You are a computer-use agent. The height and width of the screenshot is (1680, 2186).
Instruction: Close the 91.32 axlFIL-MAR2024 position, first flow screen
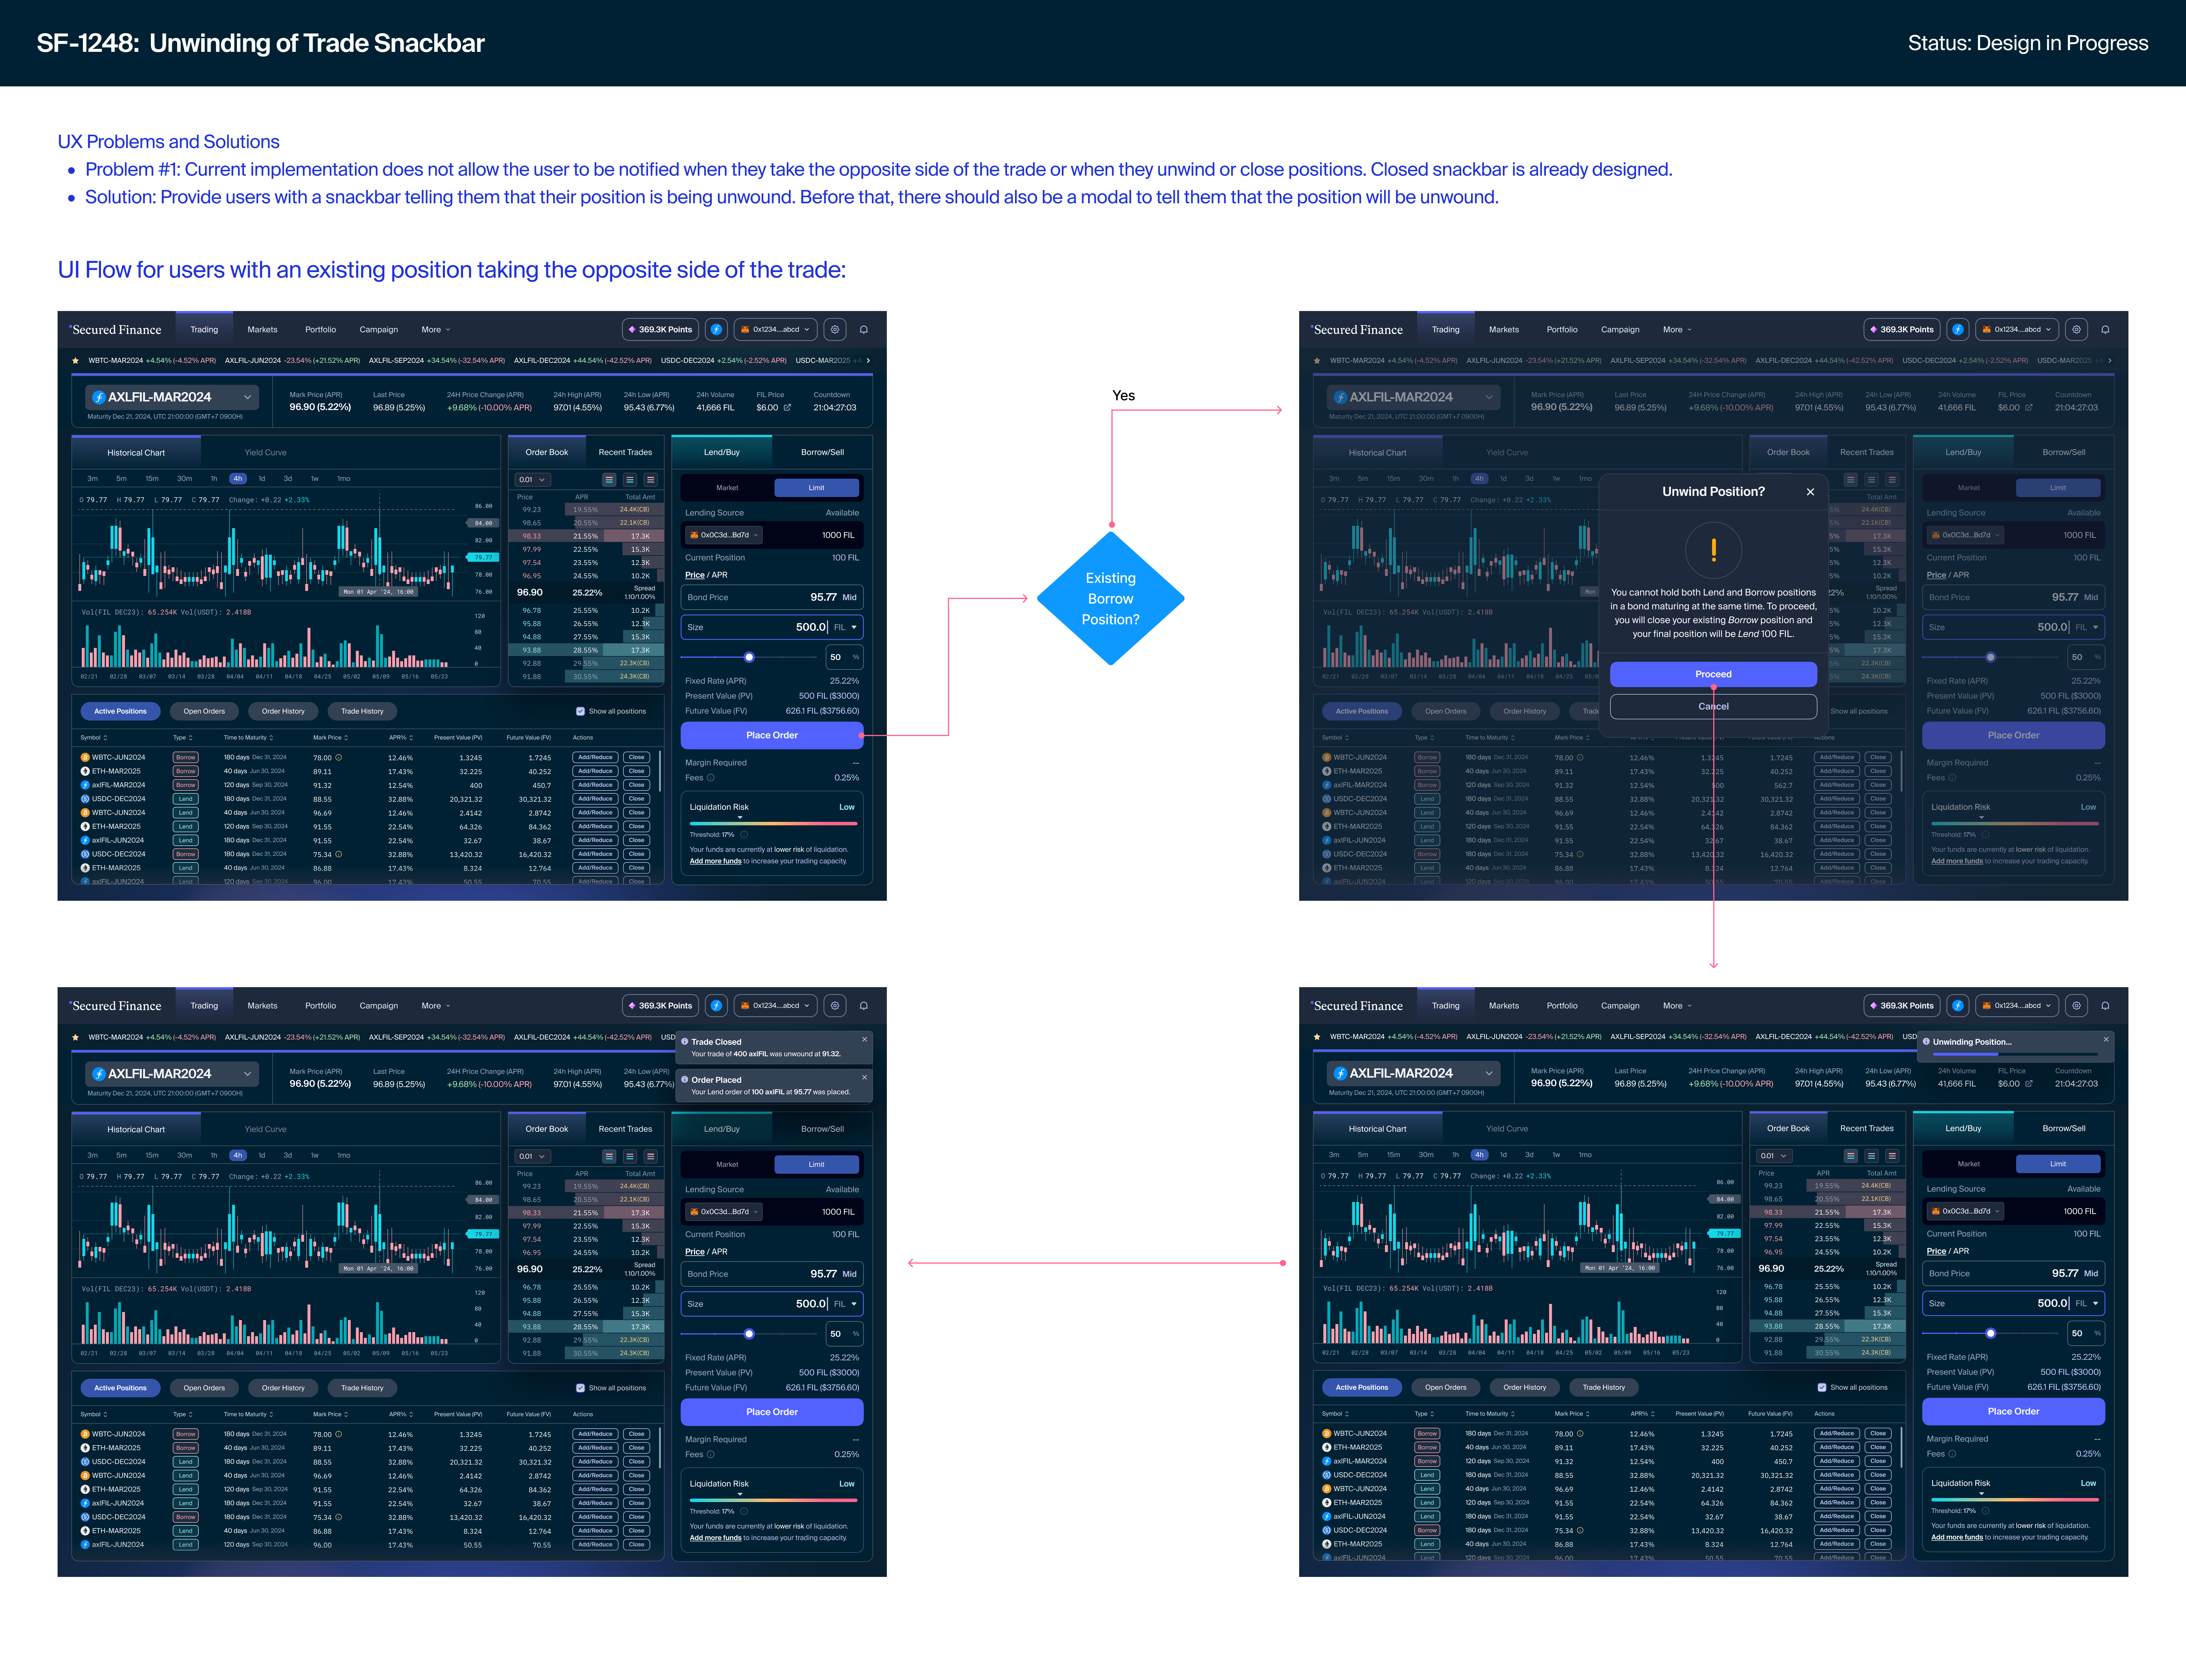(637, 785)
